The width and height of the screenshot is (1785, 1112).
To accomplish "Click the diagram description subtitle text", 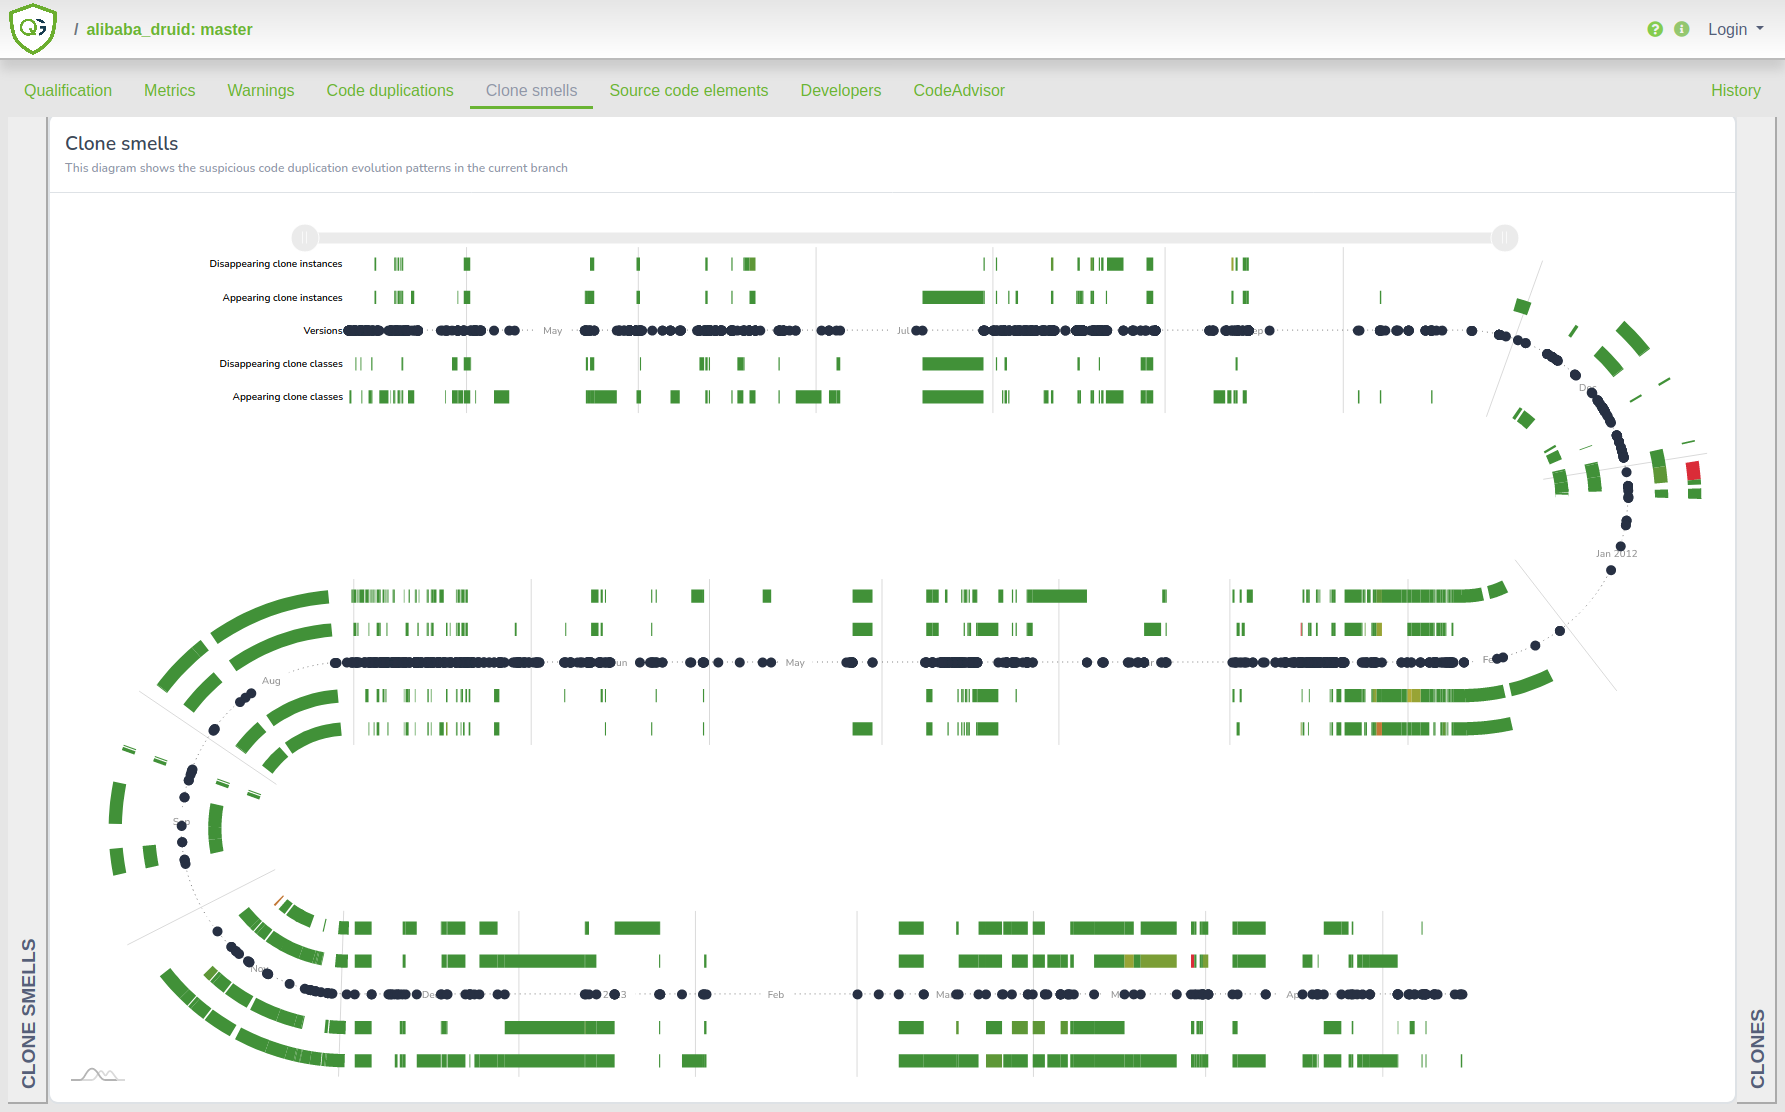I will click(x=316, y=168).
